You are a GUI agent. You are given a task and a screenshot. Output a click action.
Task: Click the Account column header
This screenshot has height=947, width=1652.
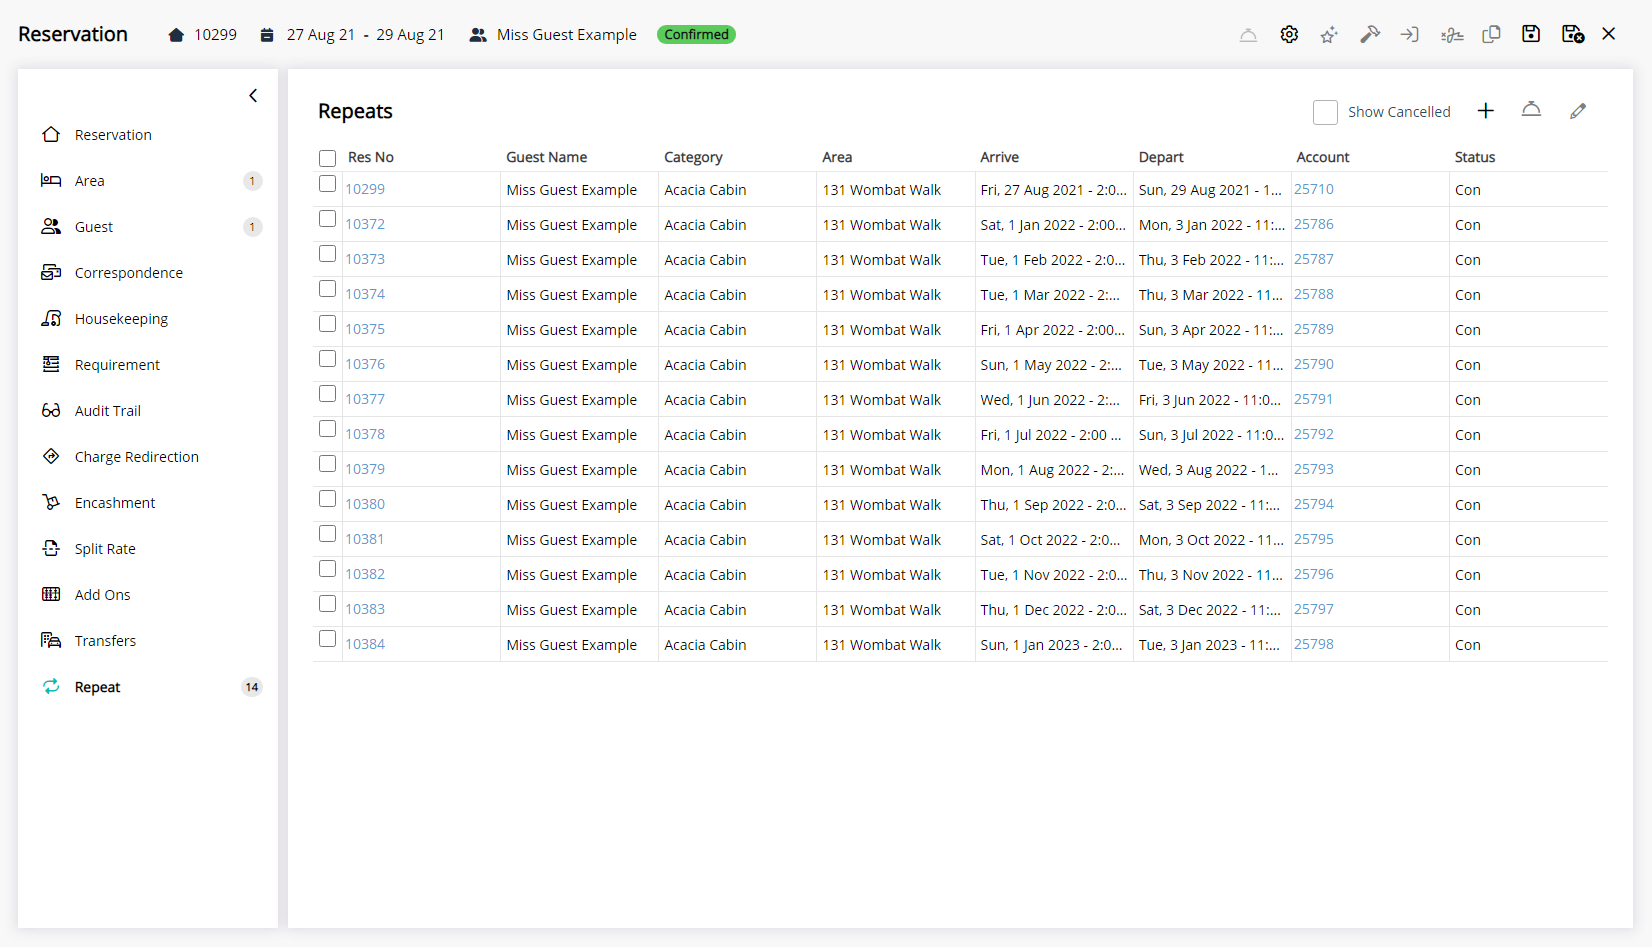click(x=1322, y=157)
